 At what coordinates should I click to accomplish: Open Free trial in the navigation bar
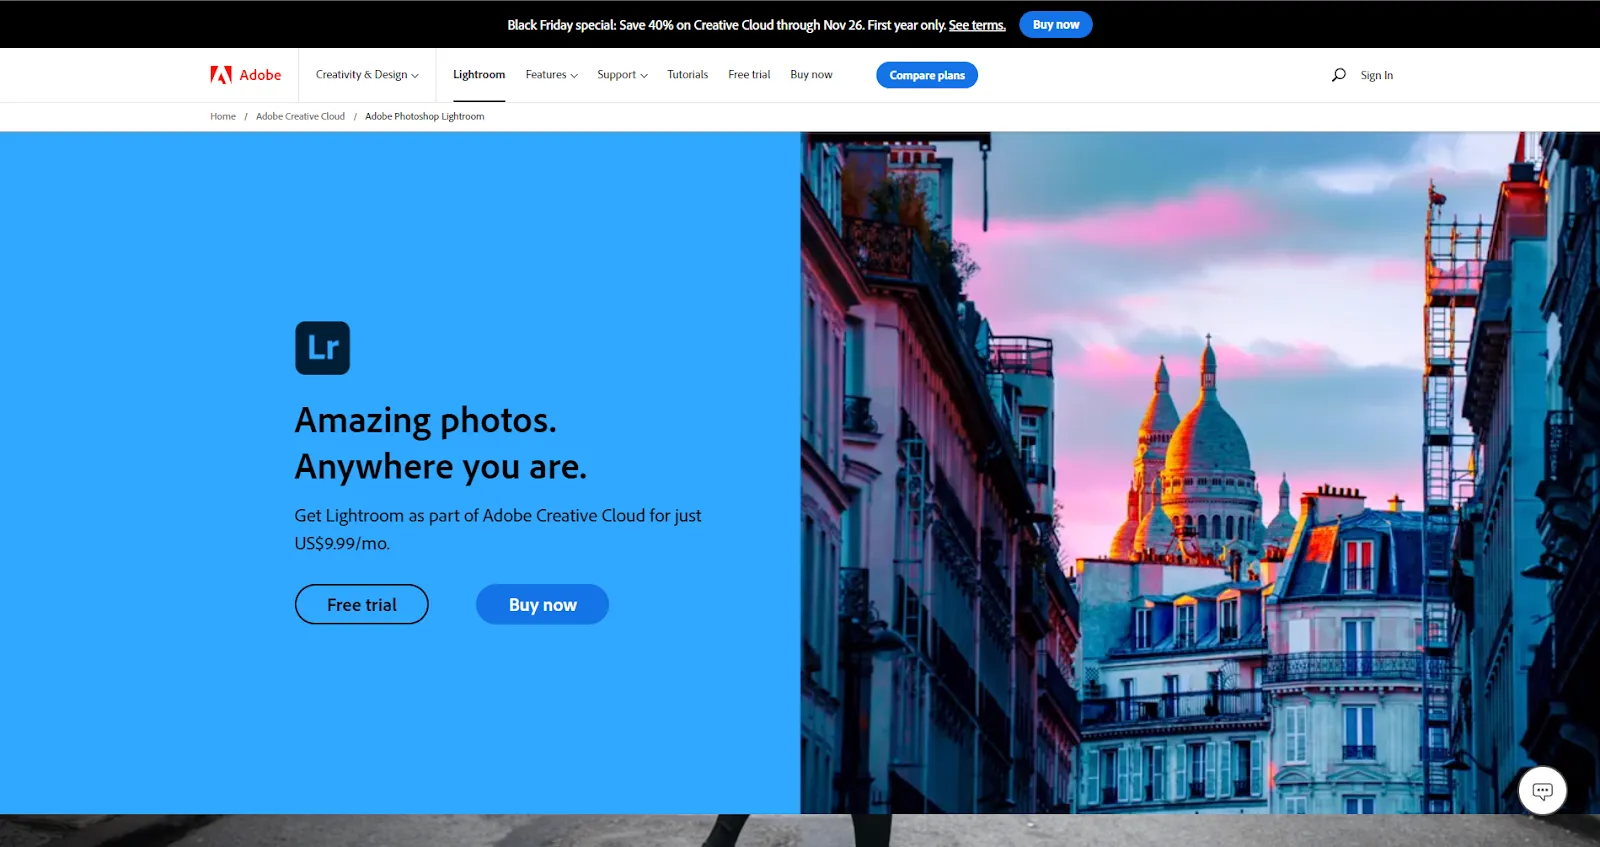coord(749,75)
